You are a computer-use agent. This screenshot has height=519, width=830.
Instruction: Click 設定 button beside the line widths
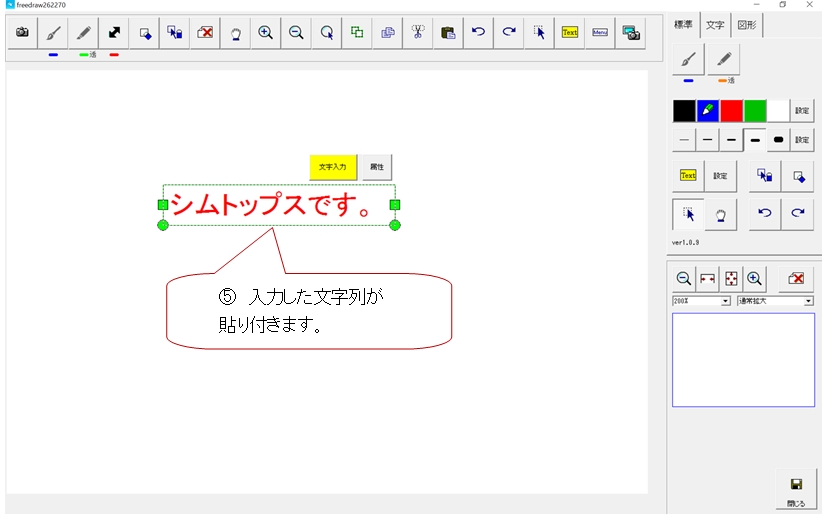[802, 140]
